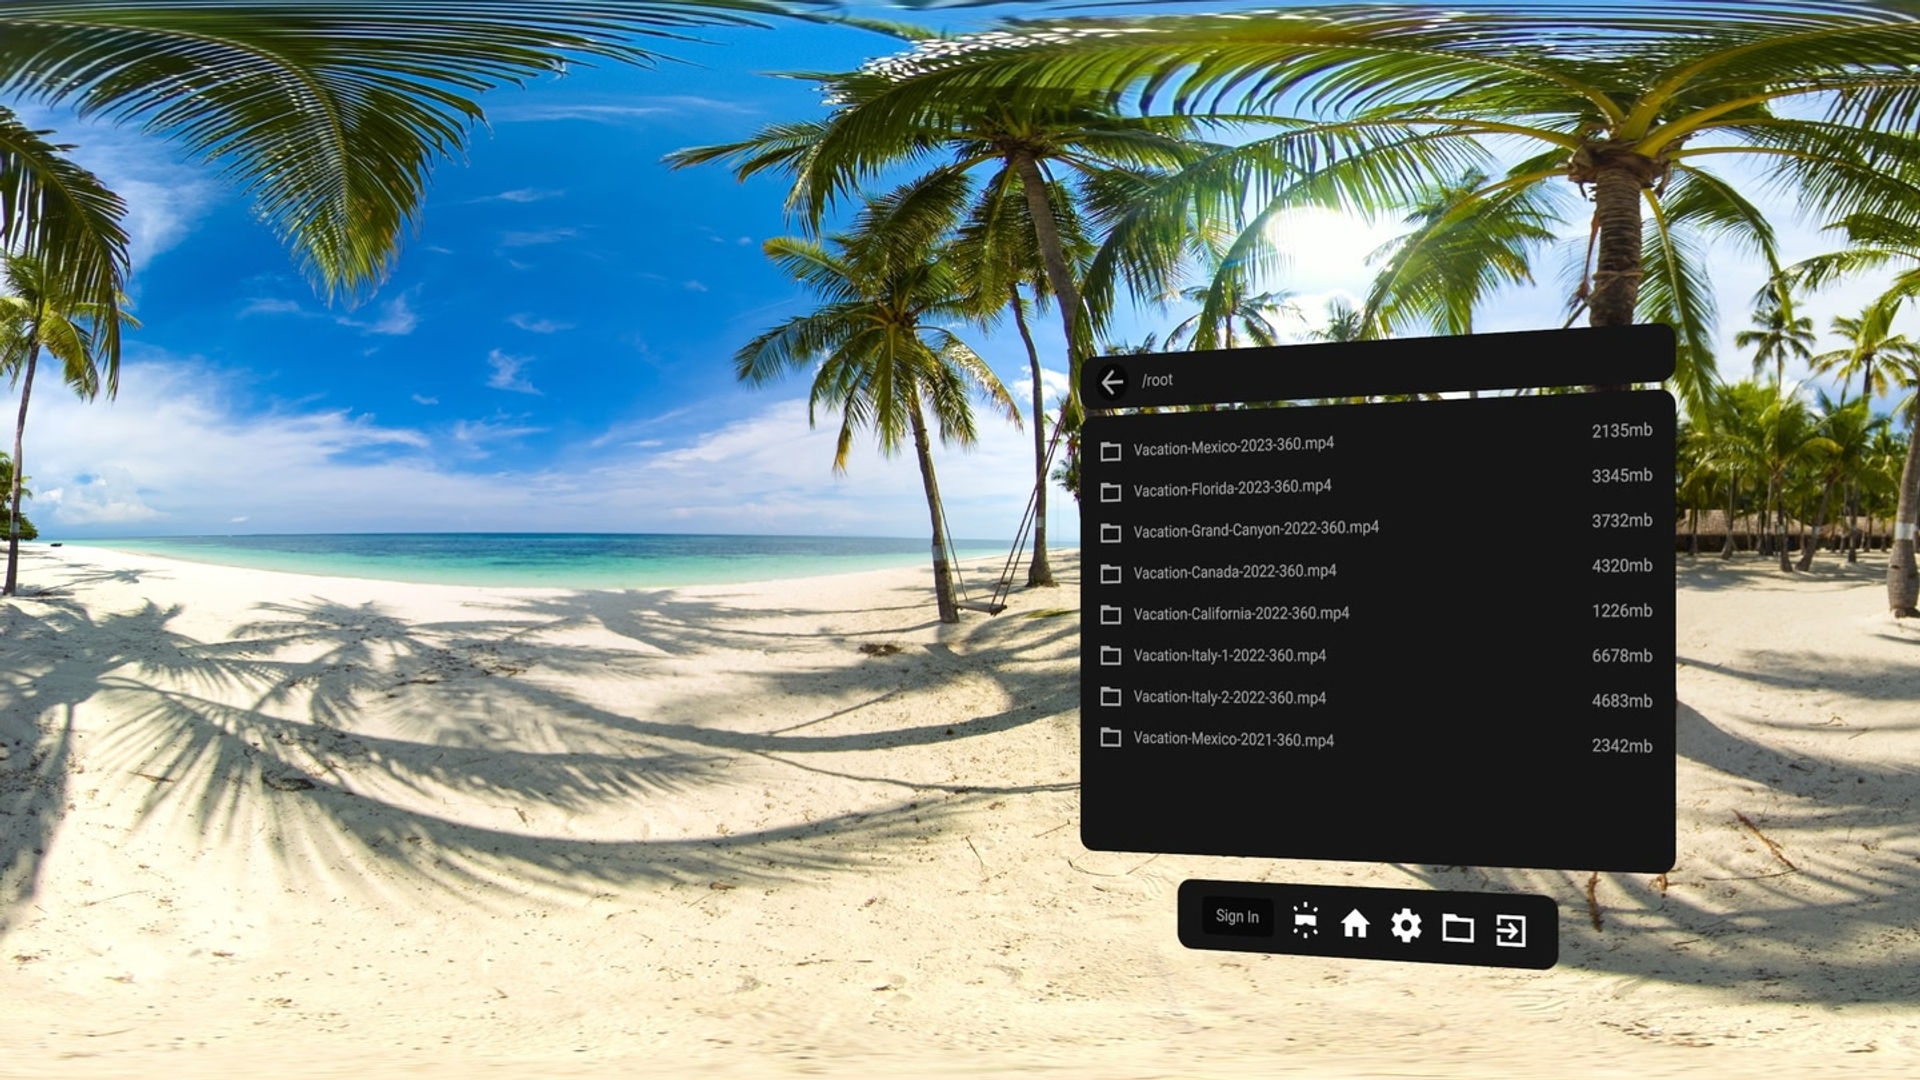Click the /root path text

pos(1157,380)
